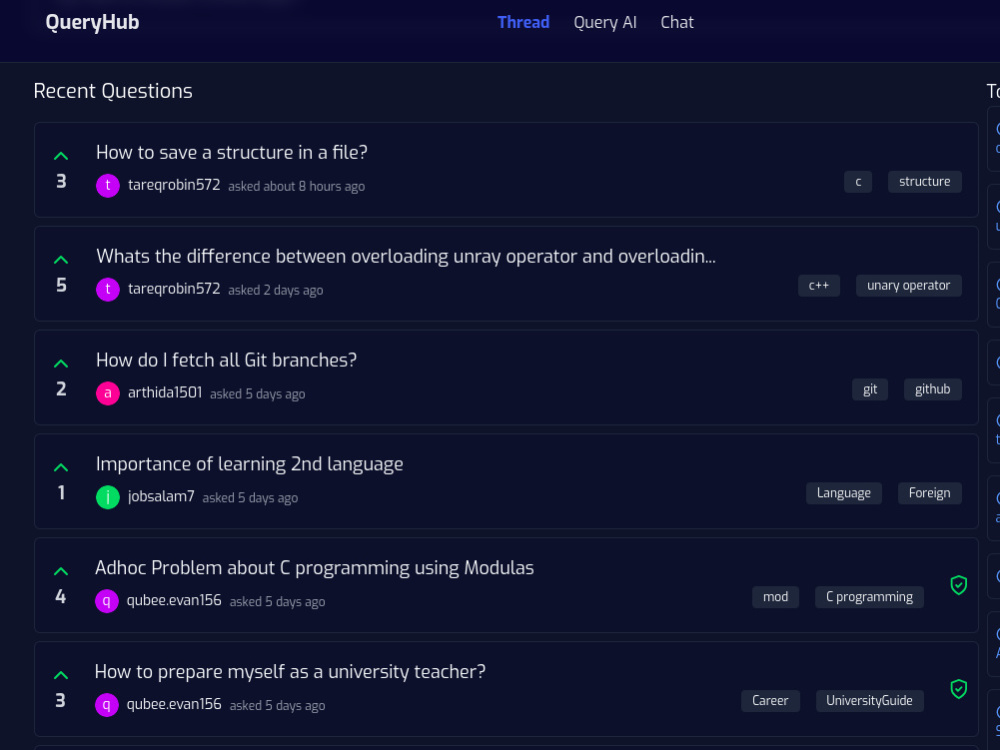The width and height of the screenshot is (1000, 750).
Task: Open 'How do I fetch all Git branches?'
Action: (226, 360)
